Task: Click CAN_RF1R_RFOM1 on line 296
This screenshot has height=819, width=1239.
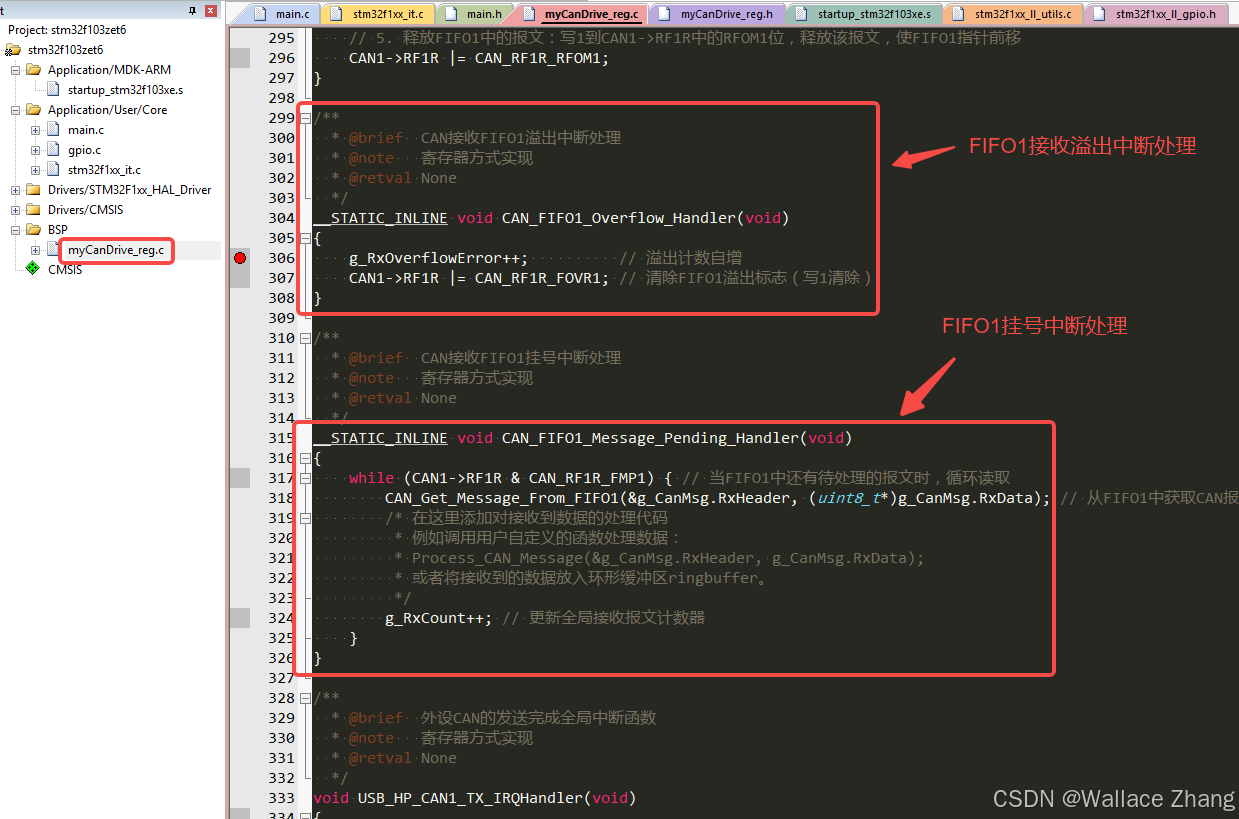Action: [x=537, y=58]
